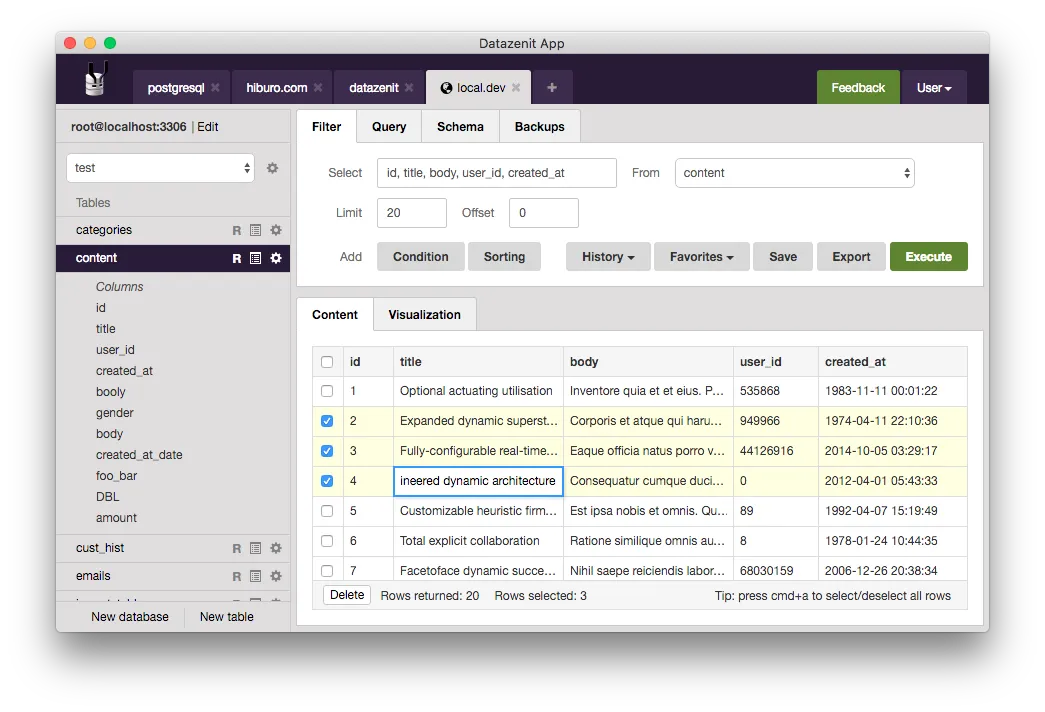This screenshot has width=1045, height=712.
Task: Toggle the select-all checkbox in the table header
Action: tap(327, 361)
